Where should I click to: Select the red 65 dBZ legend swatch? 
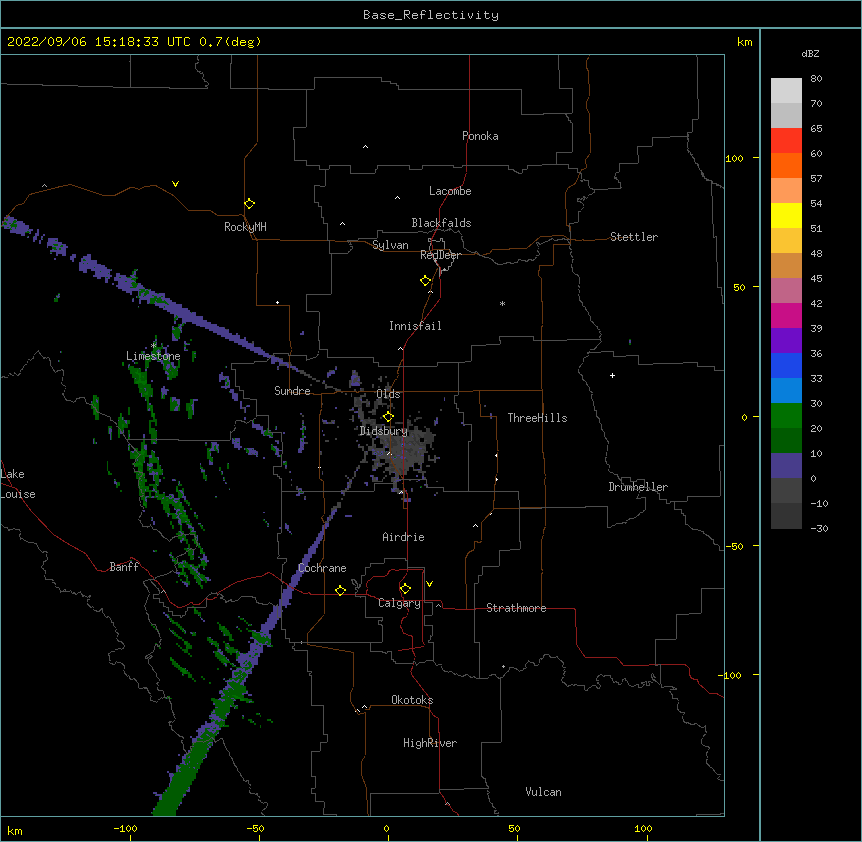tap(786, 140)
